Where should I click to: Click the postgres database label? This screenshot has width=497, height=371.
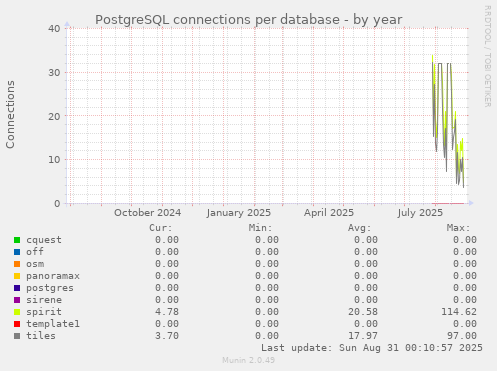[x=50, y=288]
